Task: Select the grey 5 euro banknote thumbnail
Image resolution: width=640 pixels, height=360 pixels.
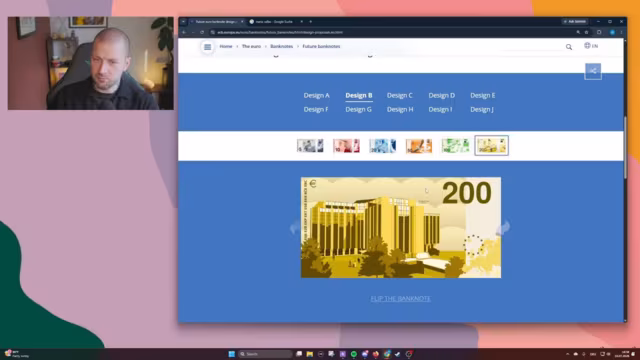Action: pyautogui.click(x=310, y=146)
